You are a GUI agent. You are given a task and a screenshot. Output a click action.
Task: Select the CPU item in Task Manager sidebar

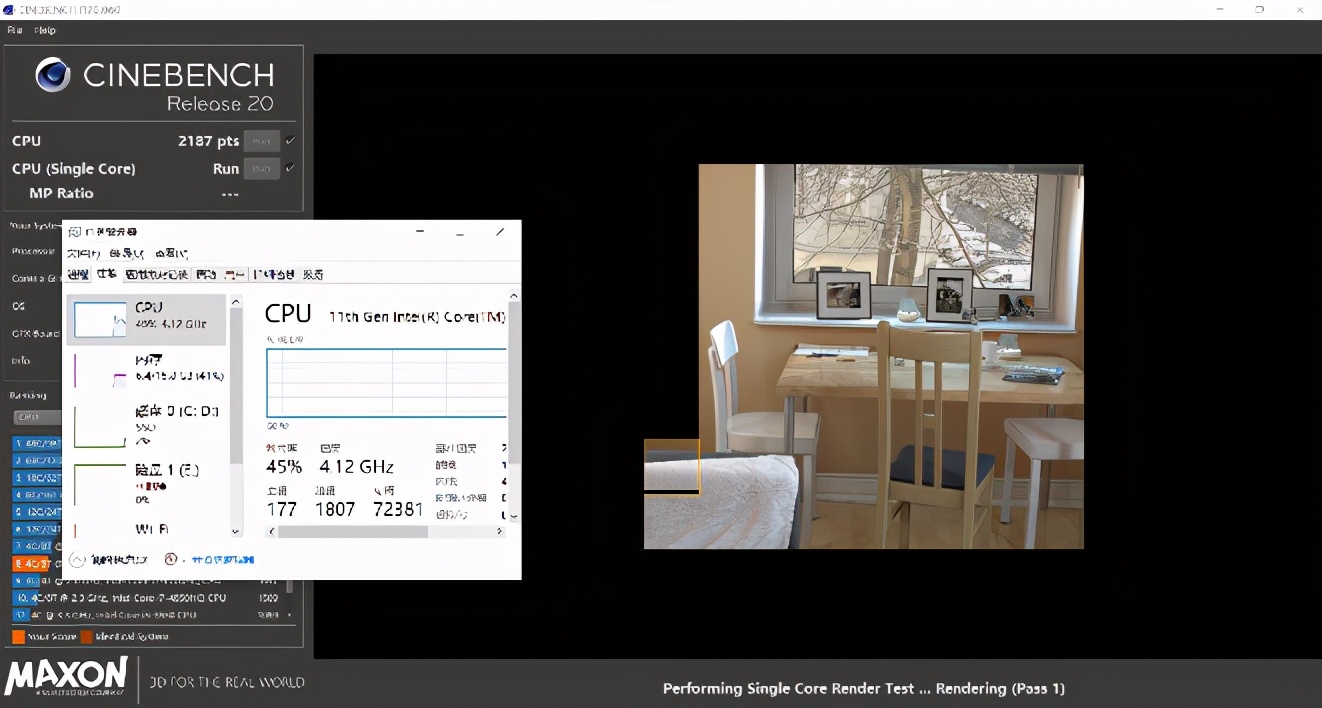pyautogui.click(x=147, y=319)
